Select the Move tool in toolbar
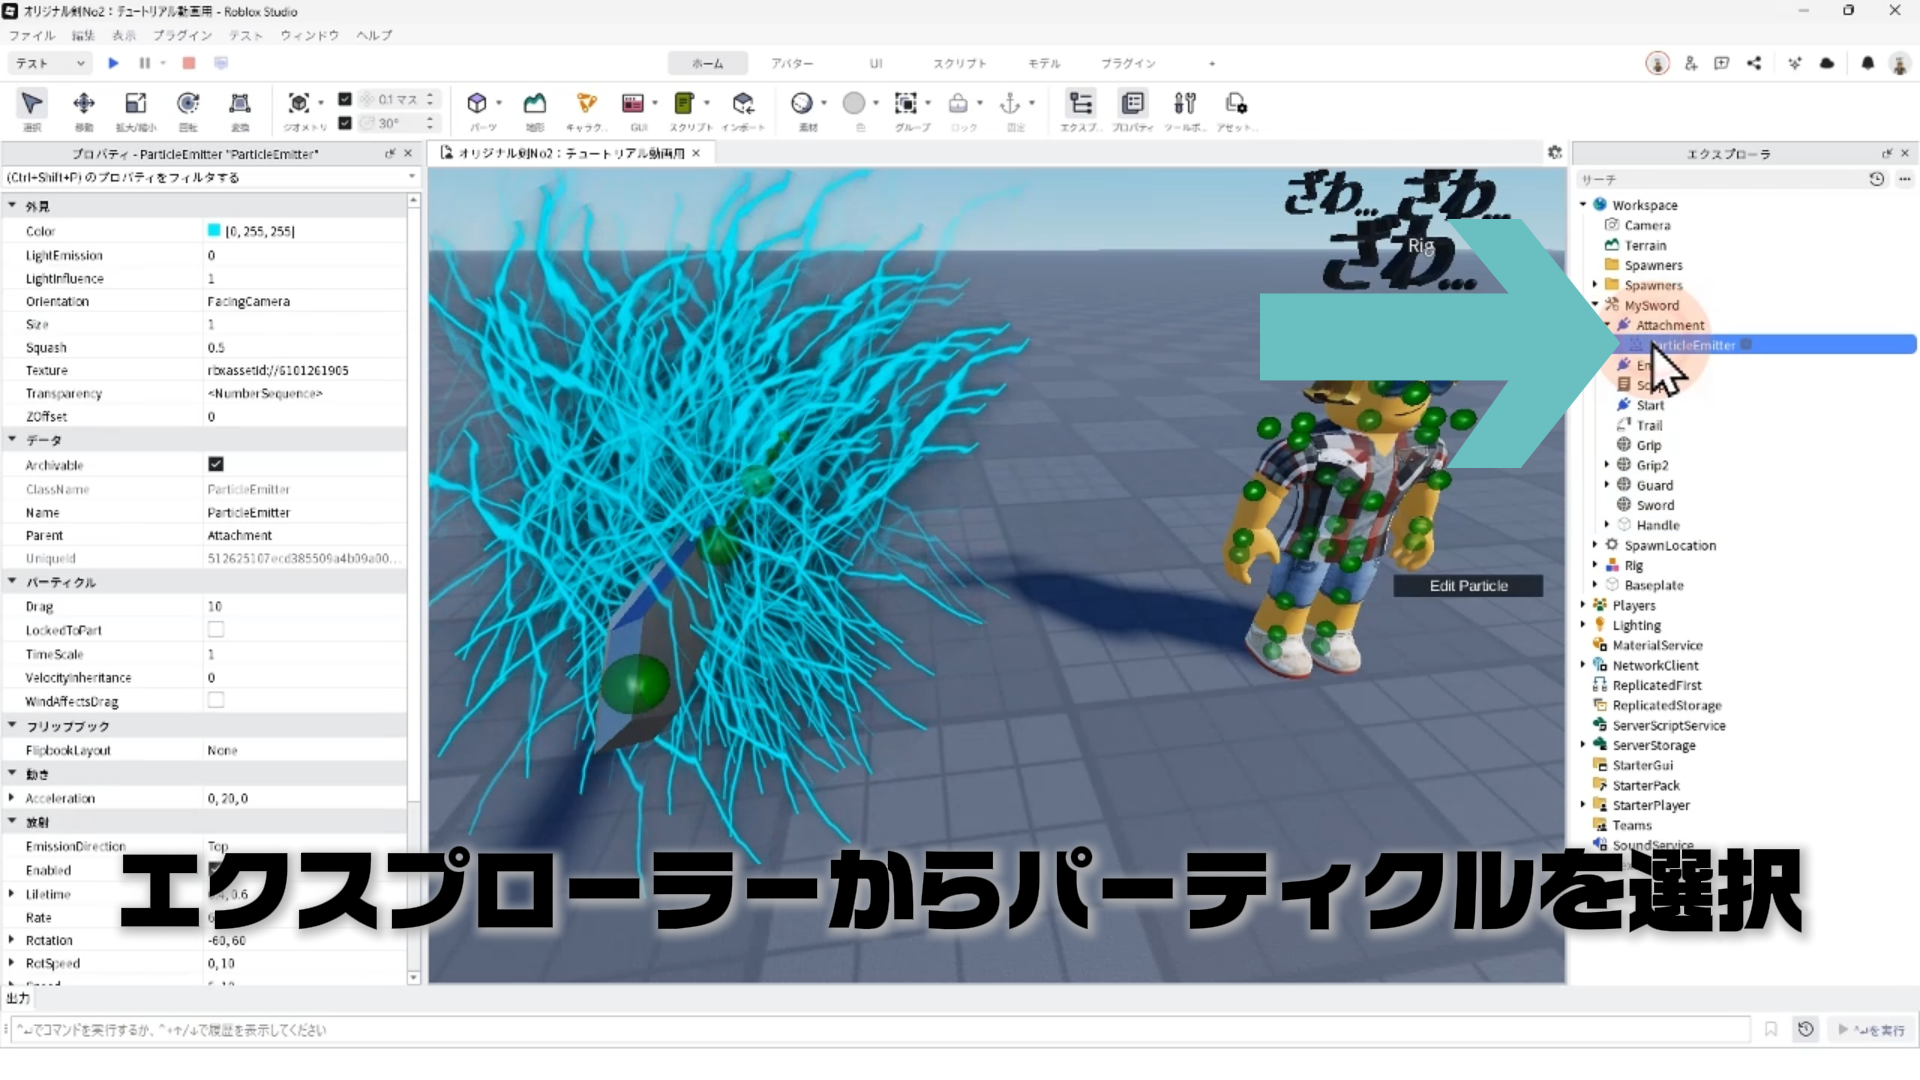 pyautogui.click(x=84, y=104)
